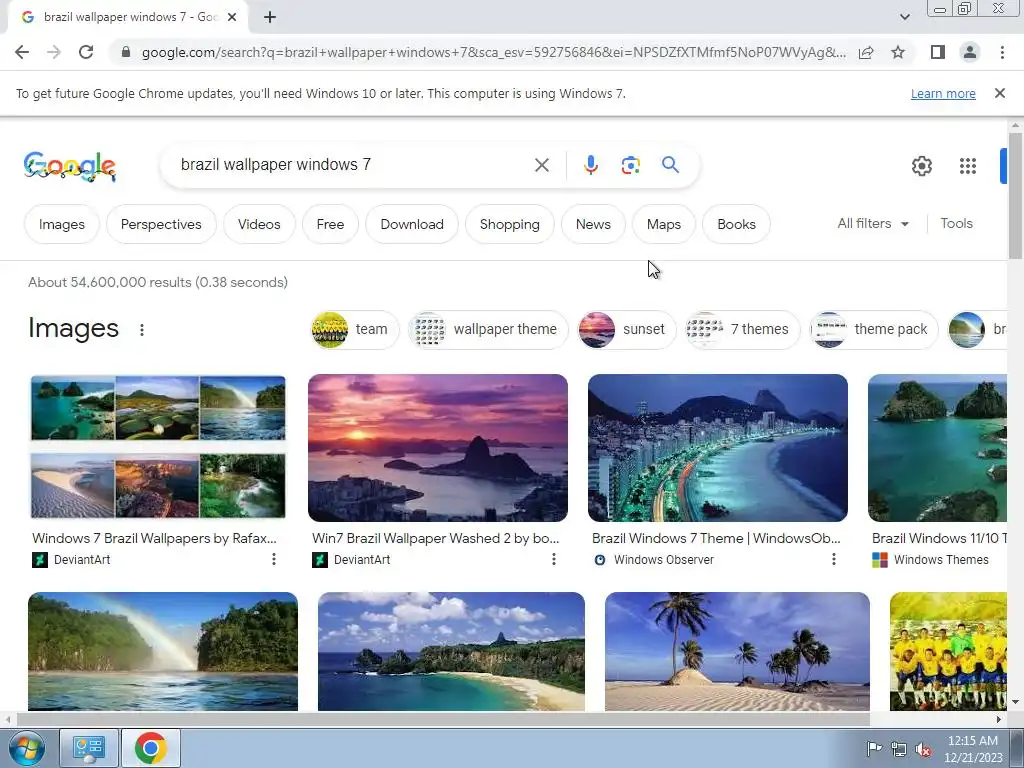This screenshot has width=1024, height=768.
Task: Toggle Chrome side panel
Action: point(938,52)
